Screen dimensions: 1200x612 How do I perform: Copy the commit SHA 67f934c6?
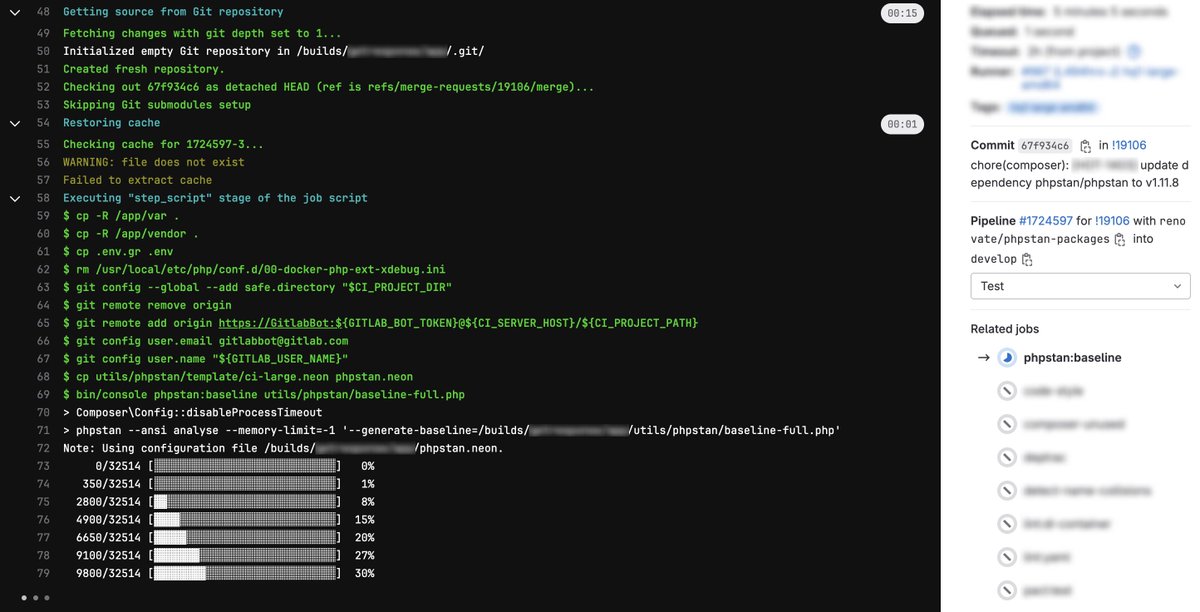(1086, 146)
